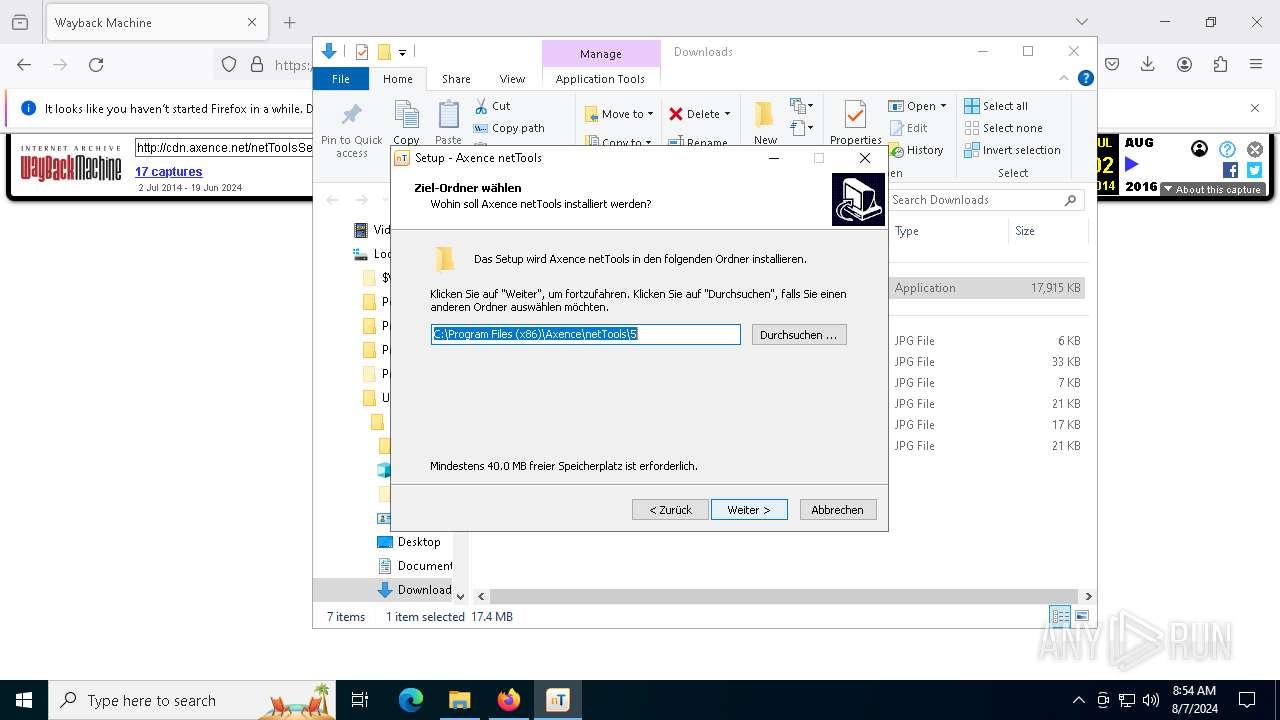Image resolution: width=1280 pixels, height=720 pixels.
Task: Open Firefox hamburger application menu
Action: (x=1256, y=64)
